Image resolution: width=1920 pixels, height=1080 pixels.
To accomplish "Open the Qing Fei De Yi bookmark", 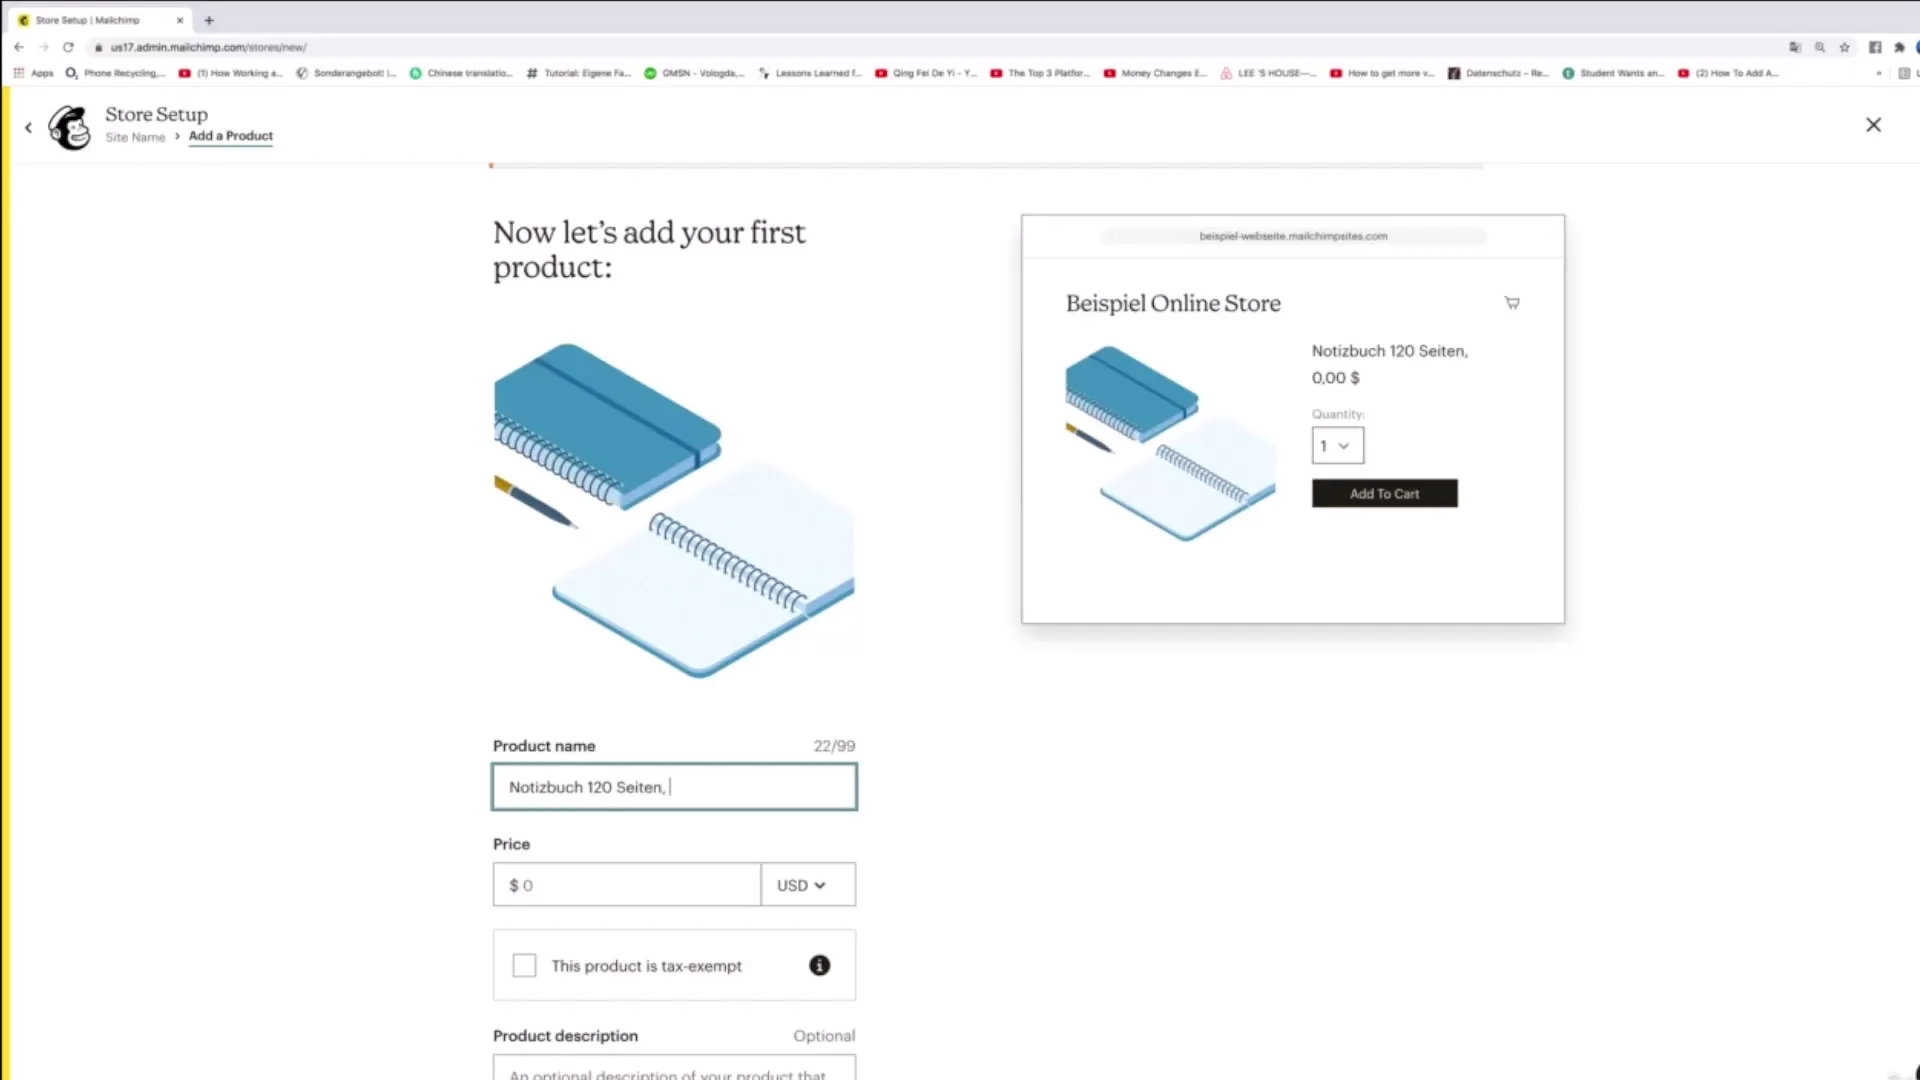I will pyautogui.click(x=926, y=73).
